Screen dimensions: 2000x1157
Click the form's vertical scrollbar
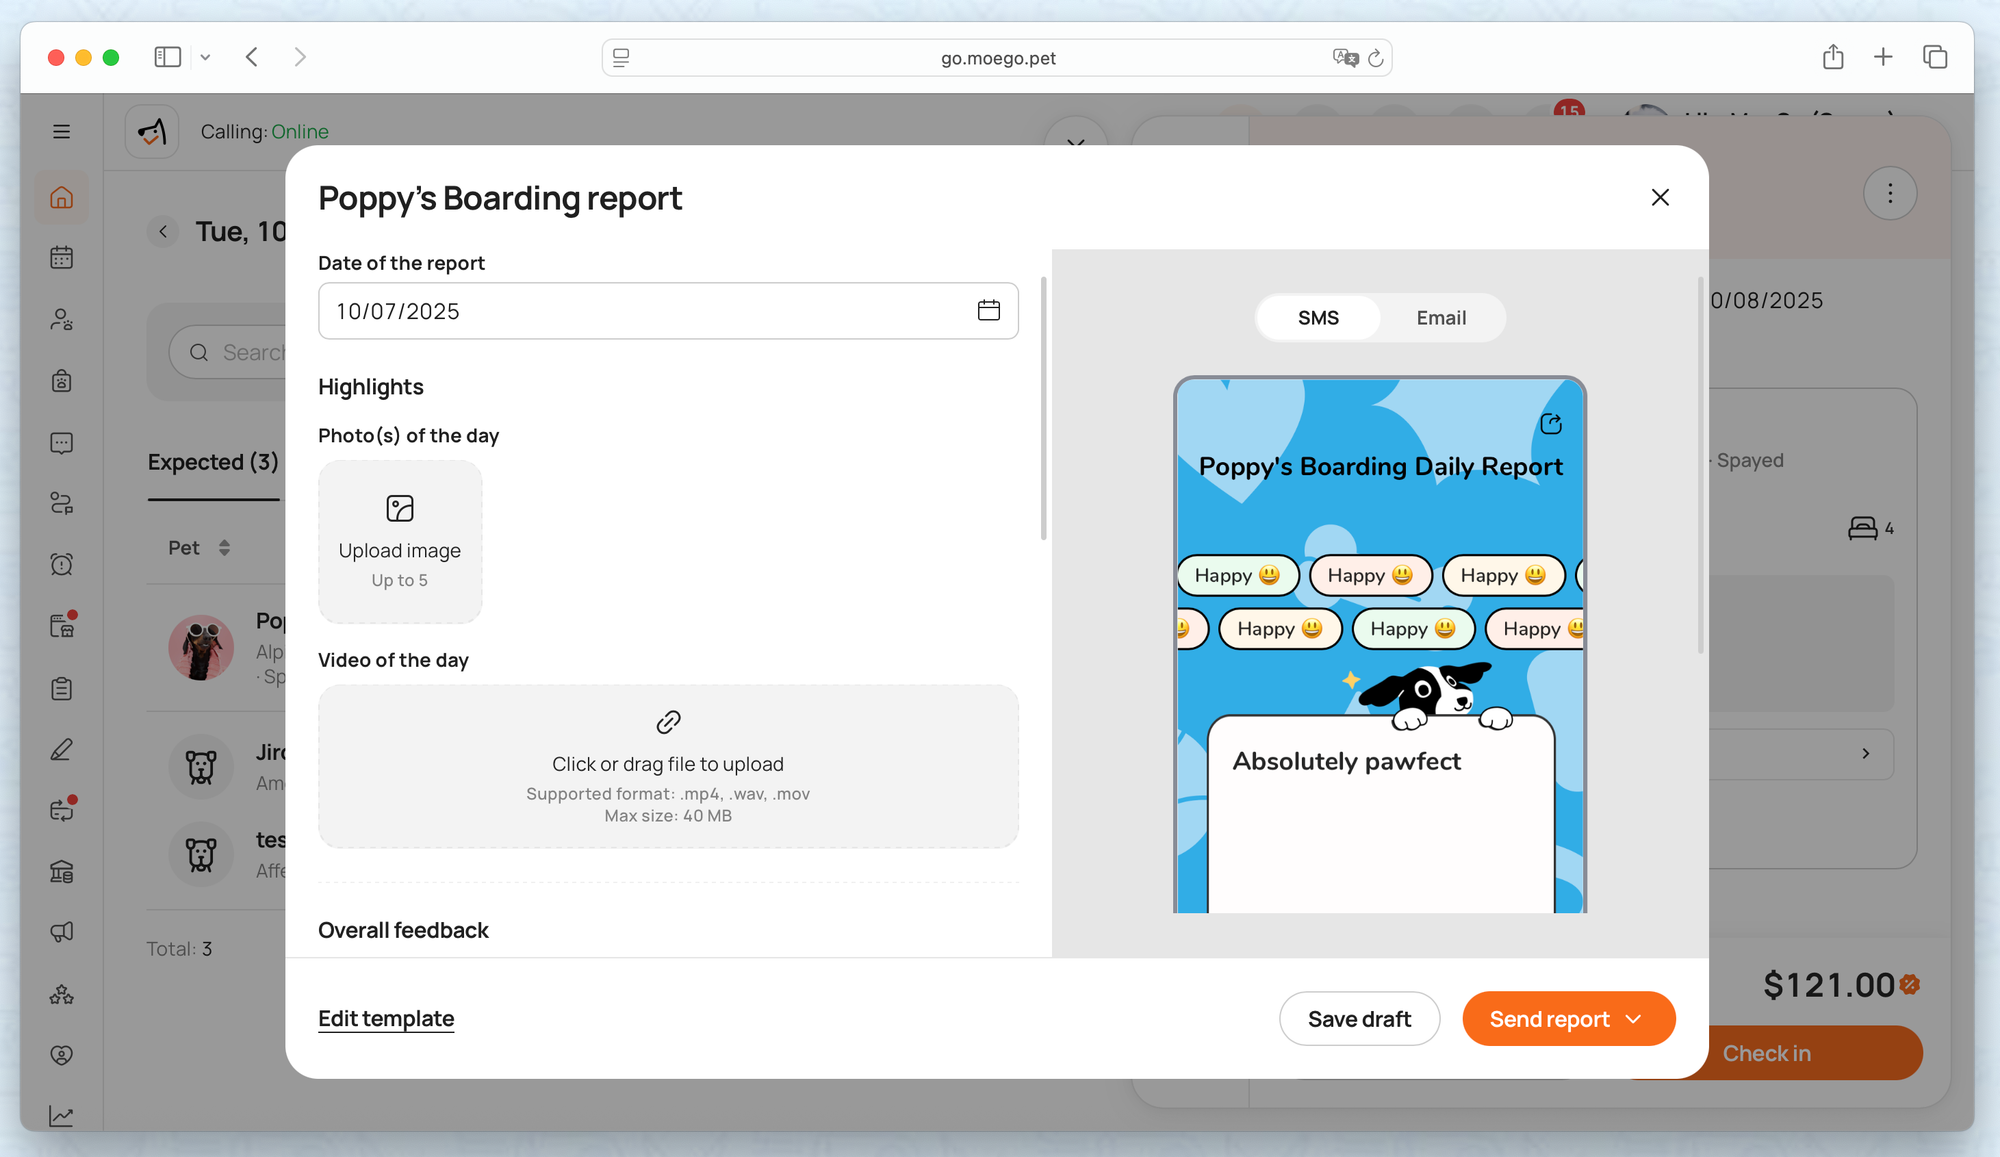(x=1043, y=410)
